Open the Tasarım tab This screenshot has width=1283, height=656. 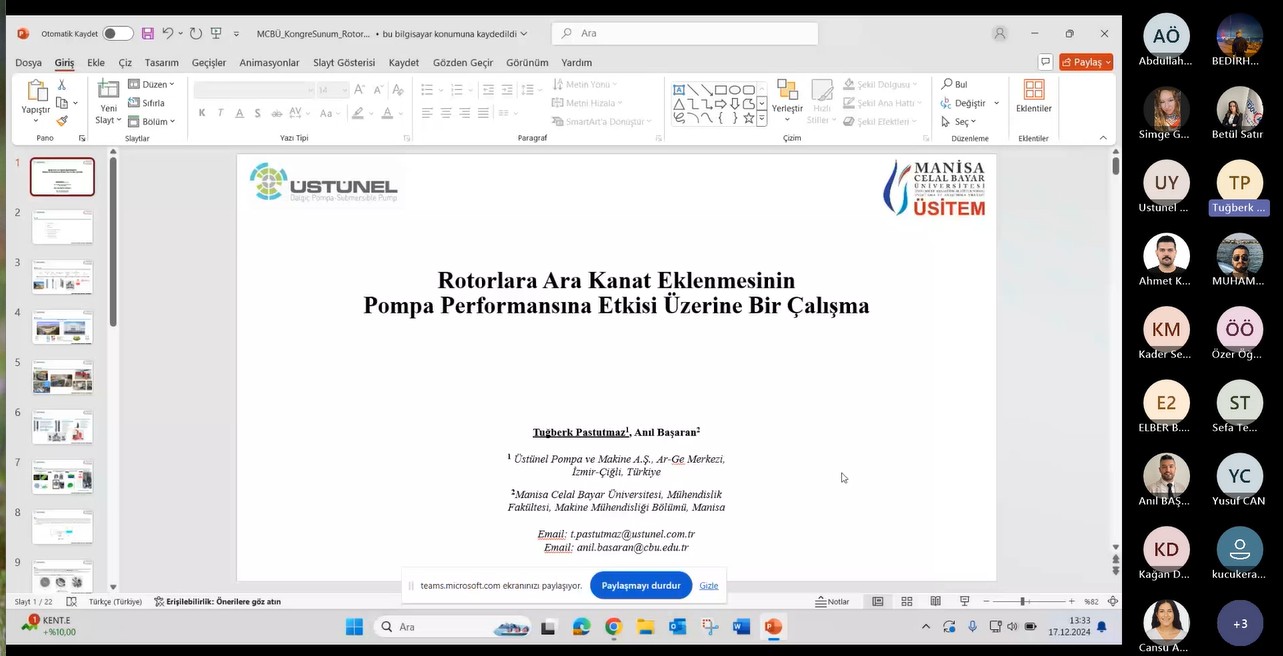161,62
